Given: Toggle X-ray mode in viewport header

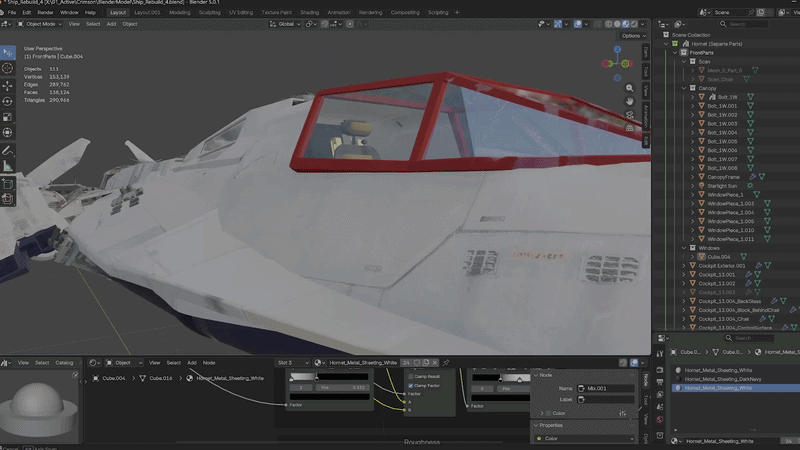Looking at the screenshot, I should click(x=597, y=24).
